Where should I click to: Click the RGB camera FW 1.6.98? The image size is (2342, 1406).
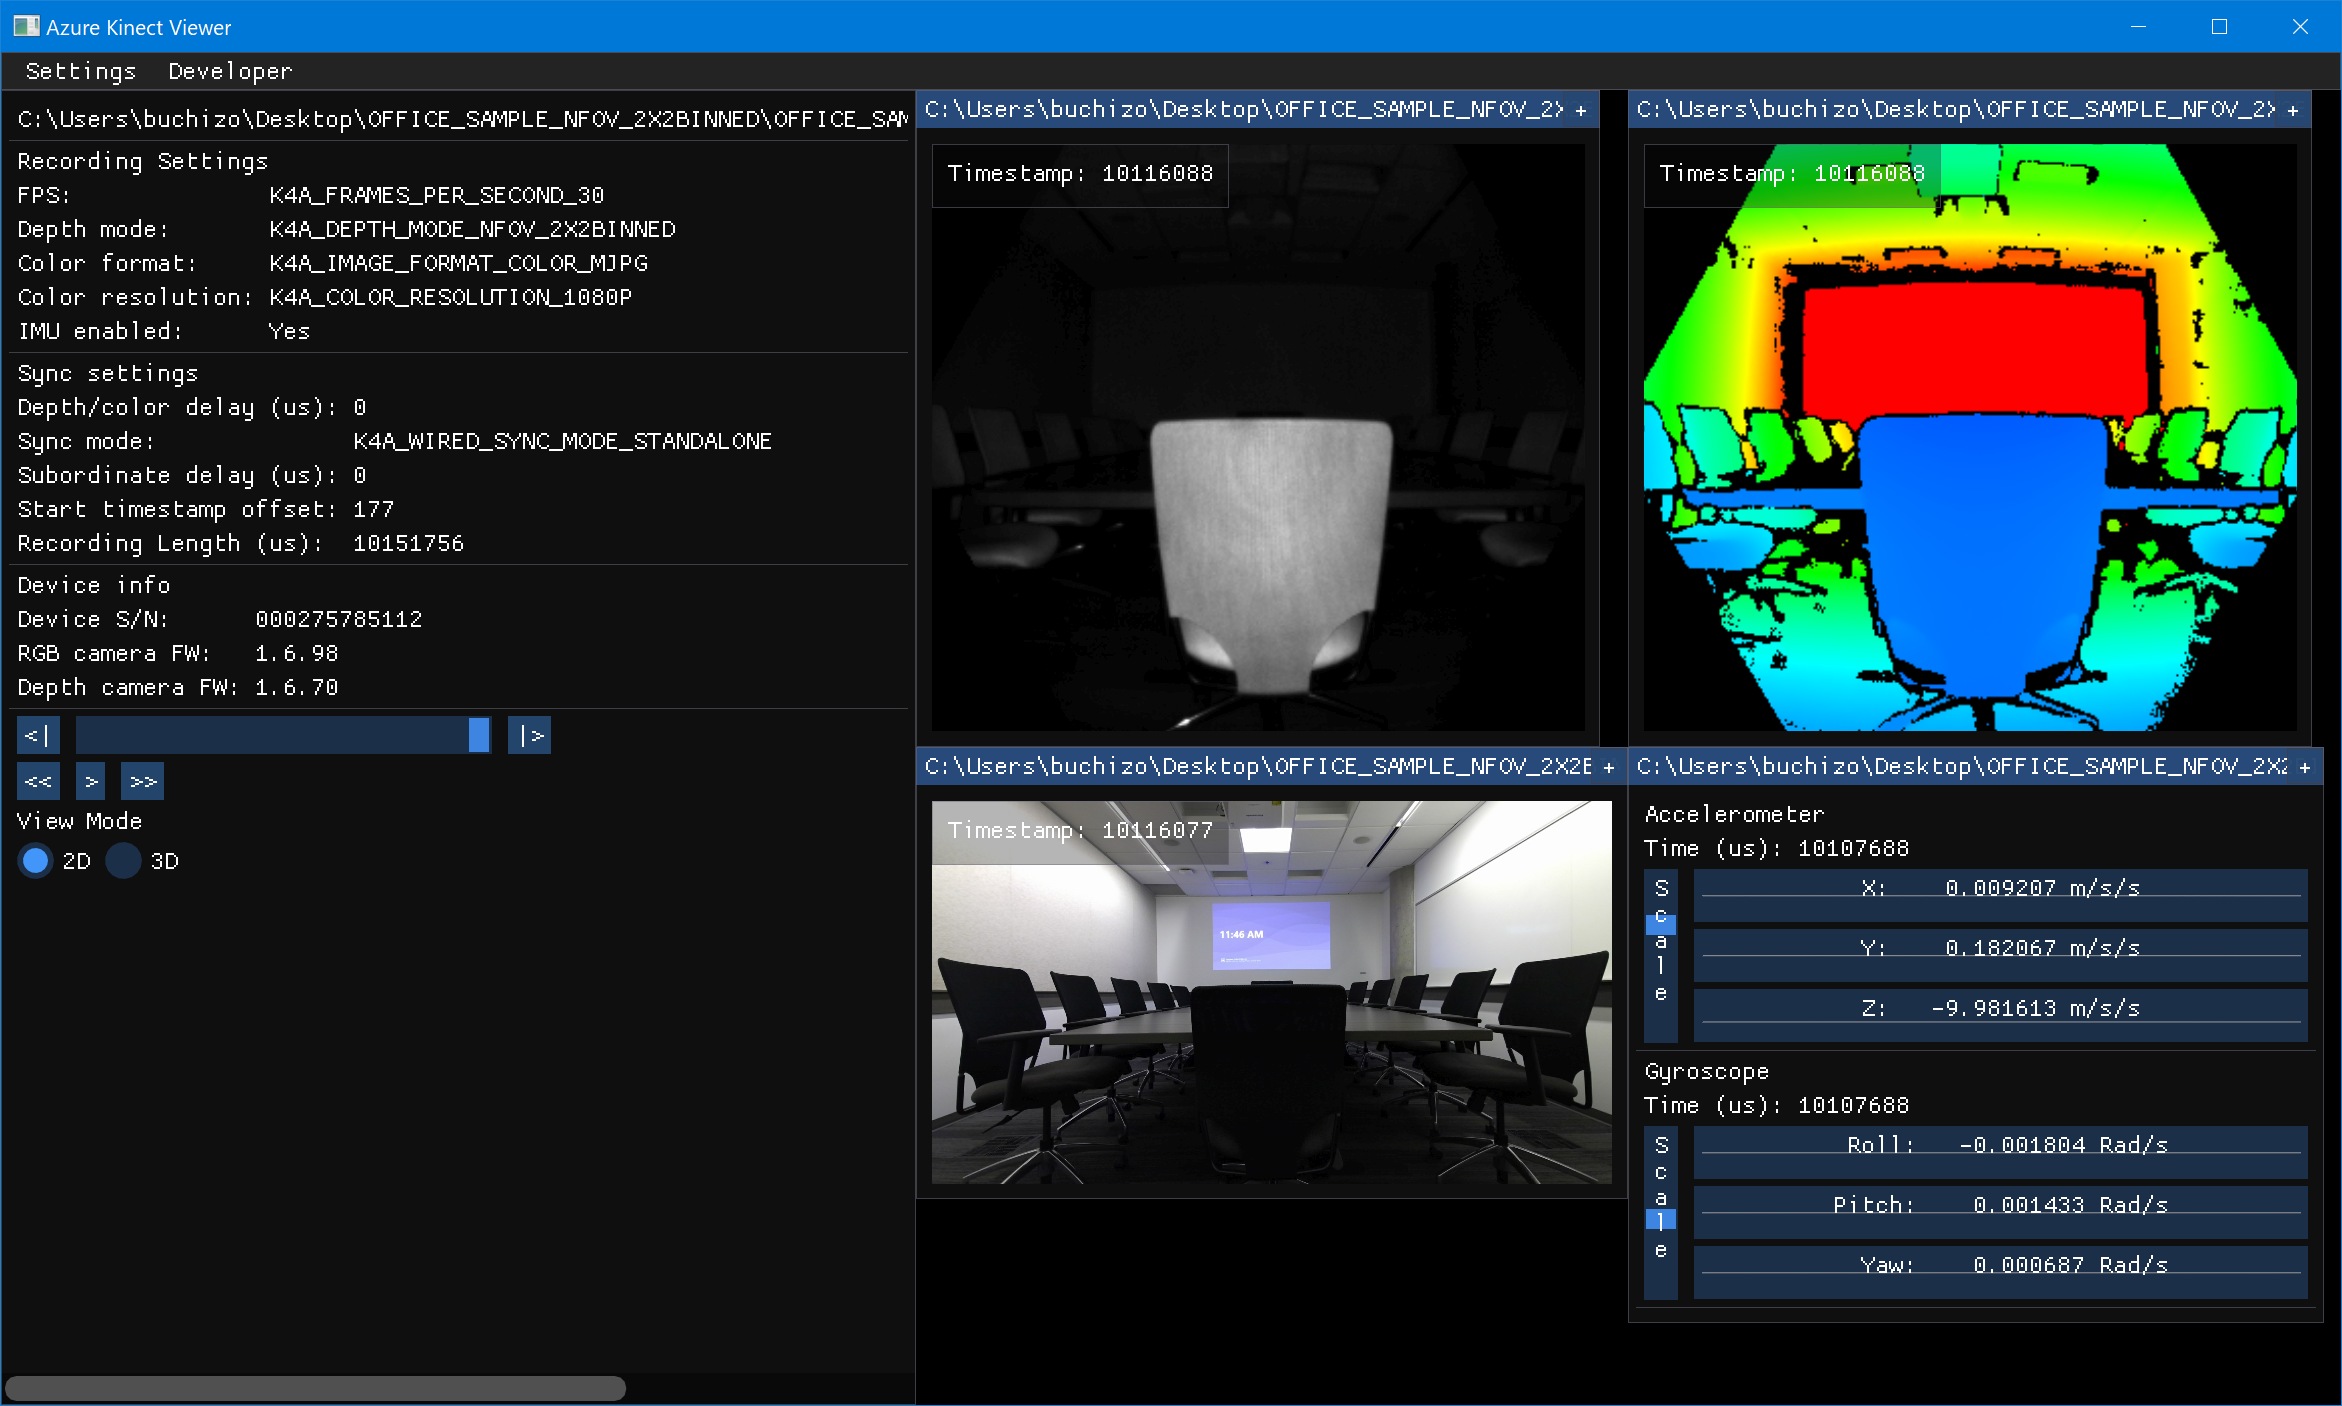(297, 653)
